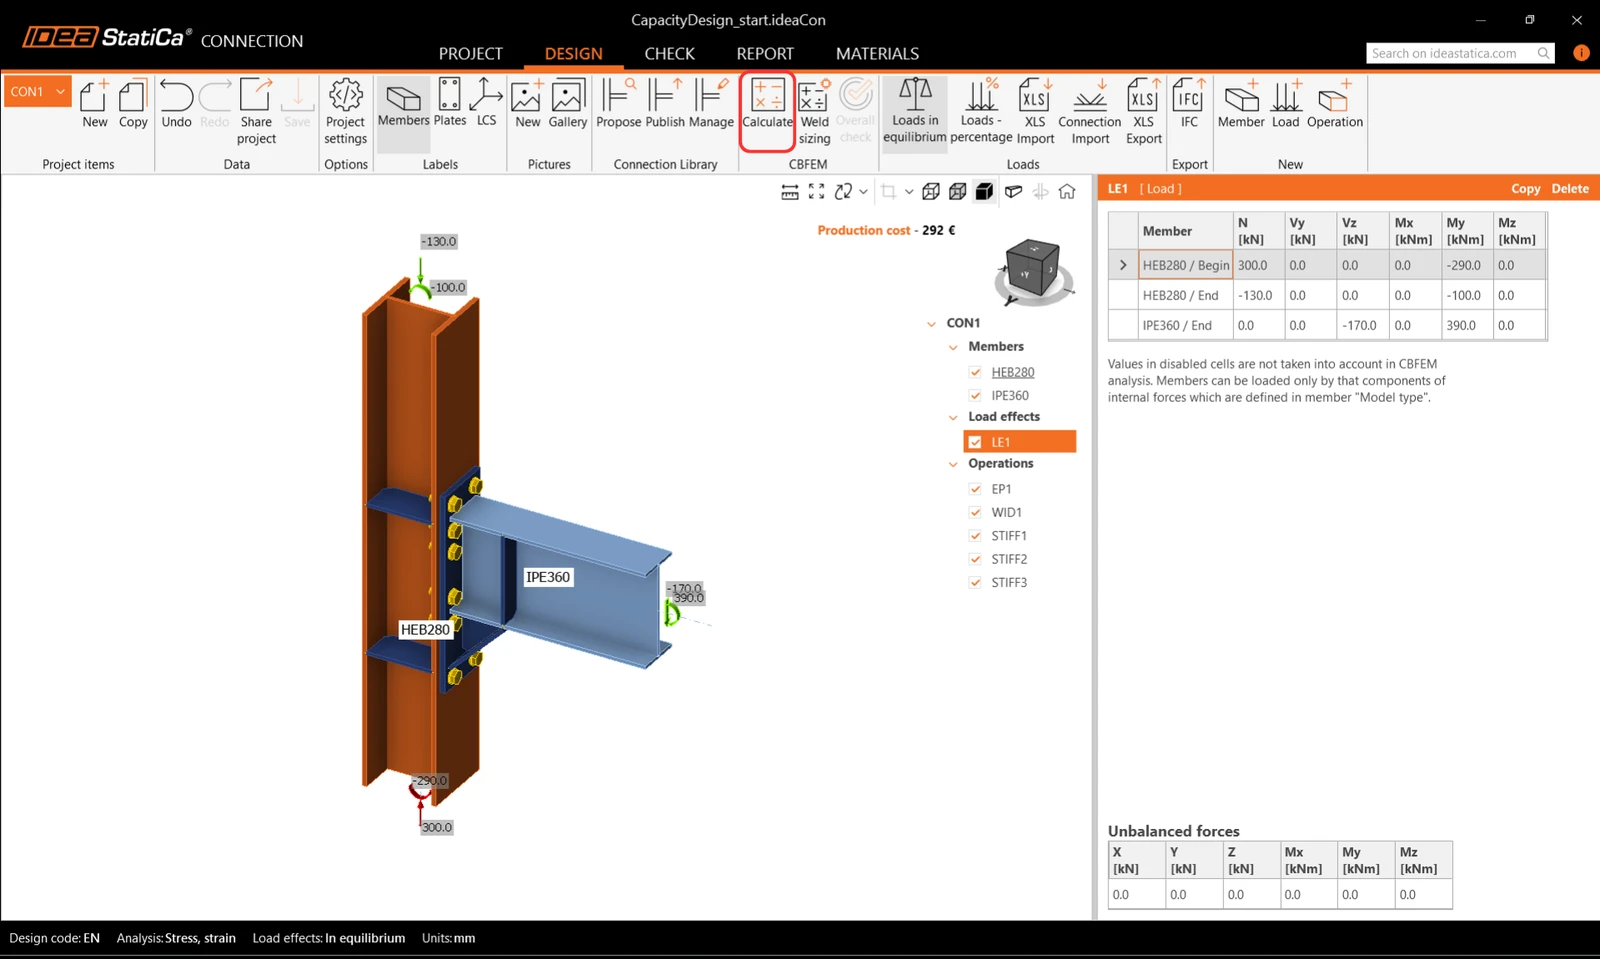Click the perspective view icon
Screen dimensions: 1600x959
[x=1013, y=191]
